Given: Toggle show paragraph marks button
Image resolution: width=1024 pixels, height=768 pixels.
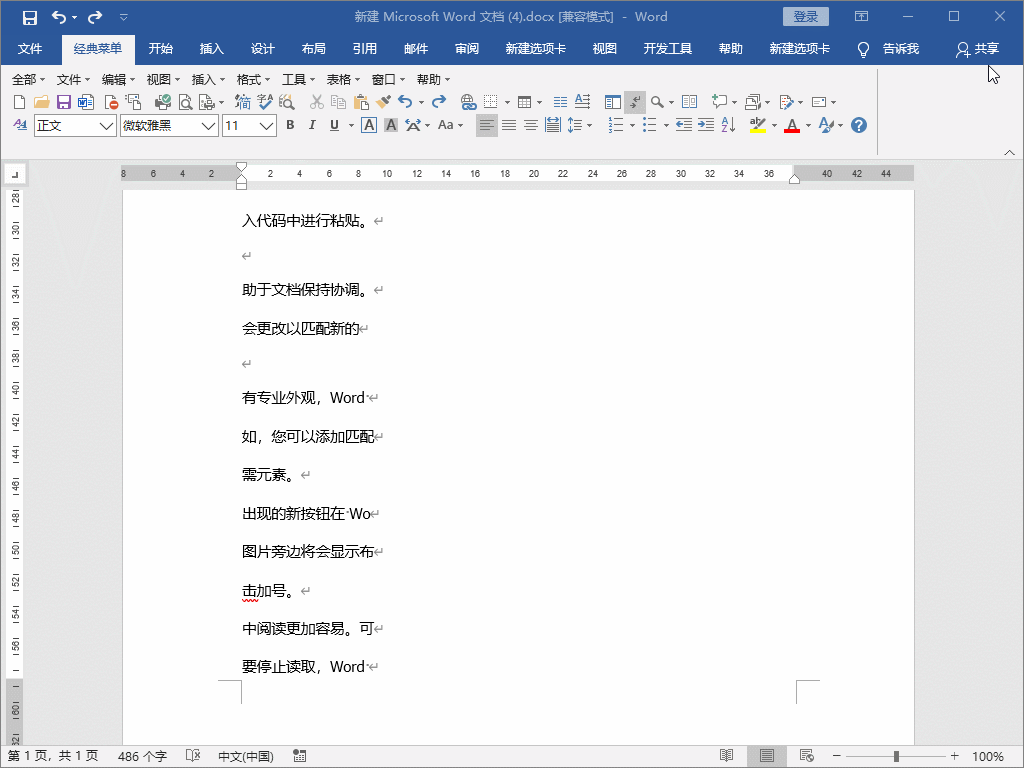Looking at the screenshot, I should point(635,102).
